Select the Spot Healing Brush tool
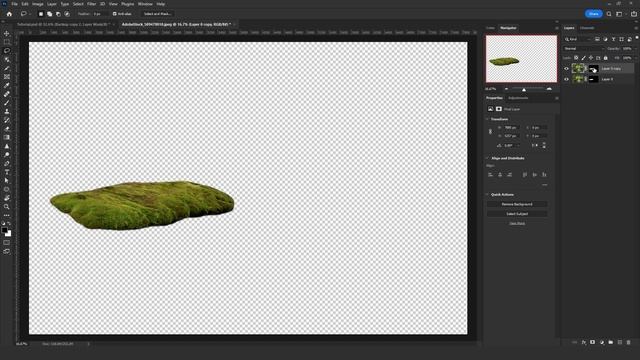 pyautogui.click(x=7, y=94)
